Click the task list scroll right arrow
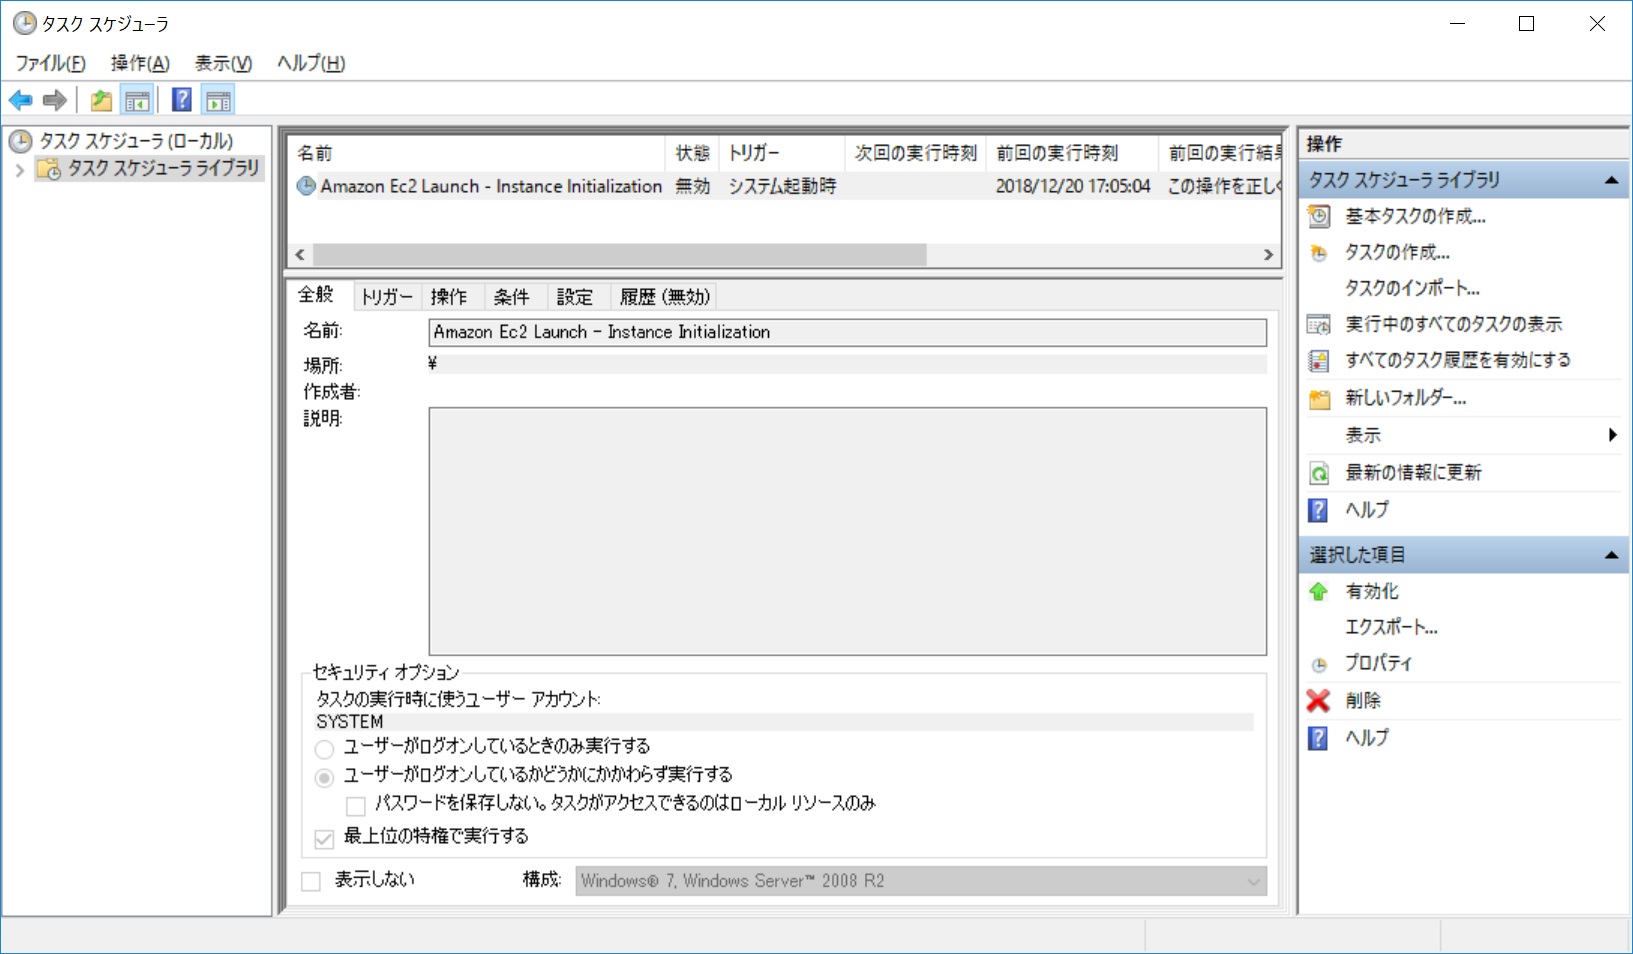This screenshot has width=1633, height=954. [1268, 254]
